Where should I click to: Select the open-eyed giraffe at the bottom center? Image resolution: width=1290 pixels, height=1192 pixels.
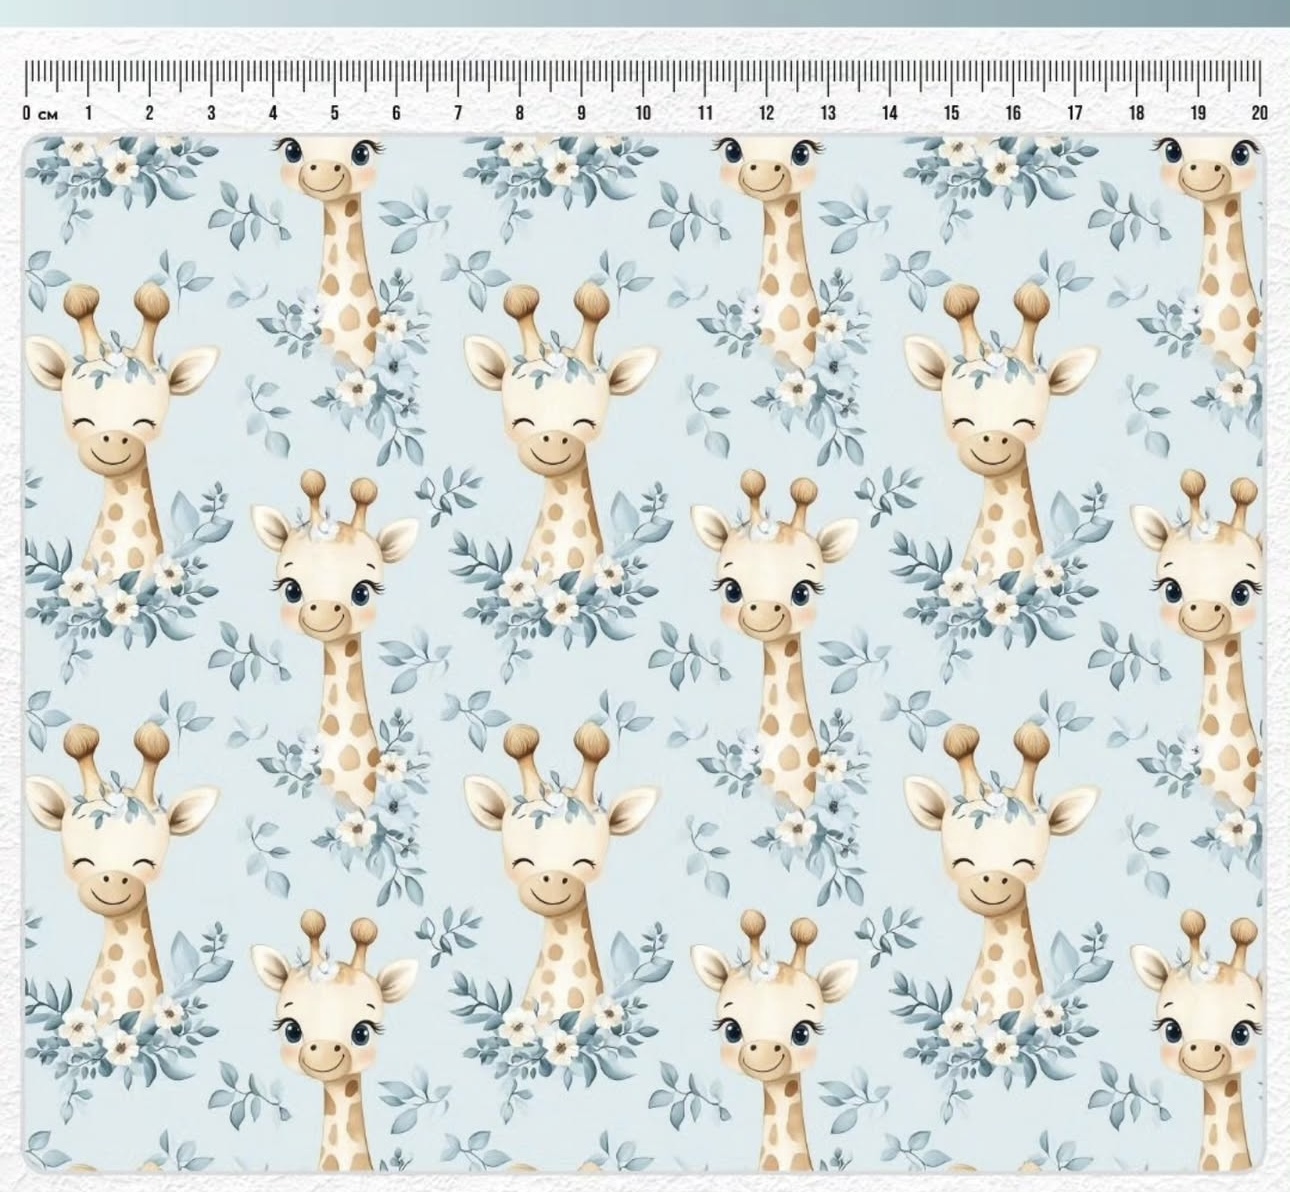pyautogui.click(x=772, y=1010)
